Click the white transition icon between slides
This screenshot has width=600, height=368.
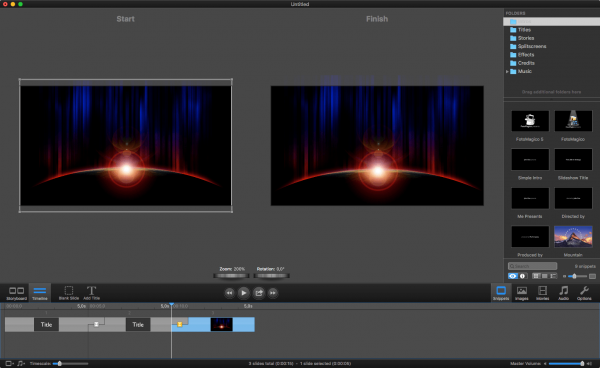pos(96,324)
